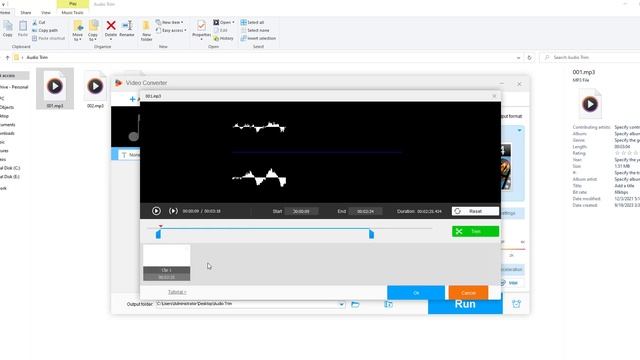Click the next-frame step play button
640x360 pixels.
tap(173, 211)
